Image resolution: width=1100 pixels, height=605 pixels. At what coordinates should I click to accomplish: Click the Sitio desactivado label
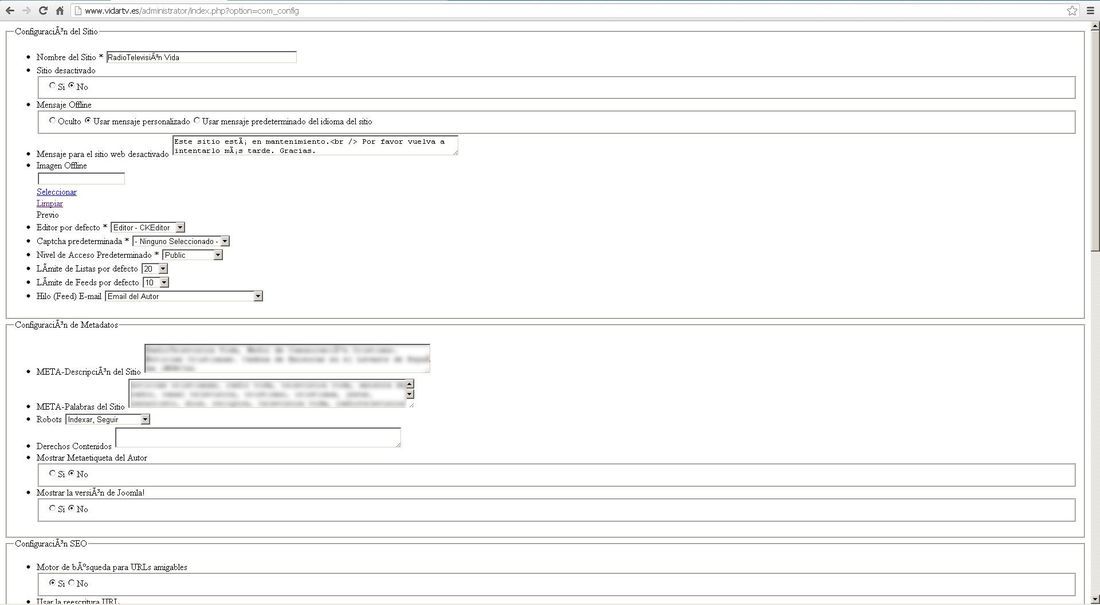[66, 70]
